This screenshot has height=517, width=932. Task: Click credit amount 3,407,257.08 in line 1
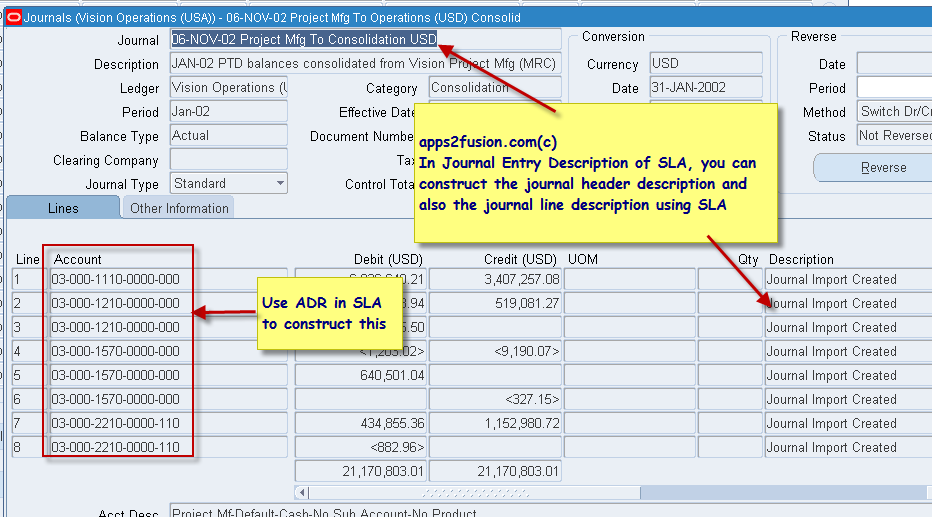pyautogui.click(x=495, y=279)
